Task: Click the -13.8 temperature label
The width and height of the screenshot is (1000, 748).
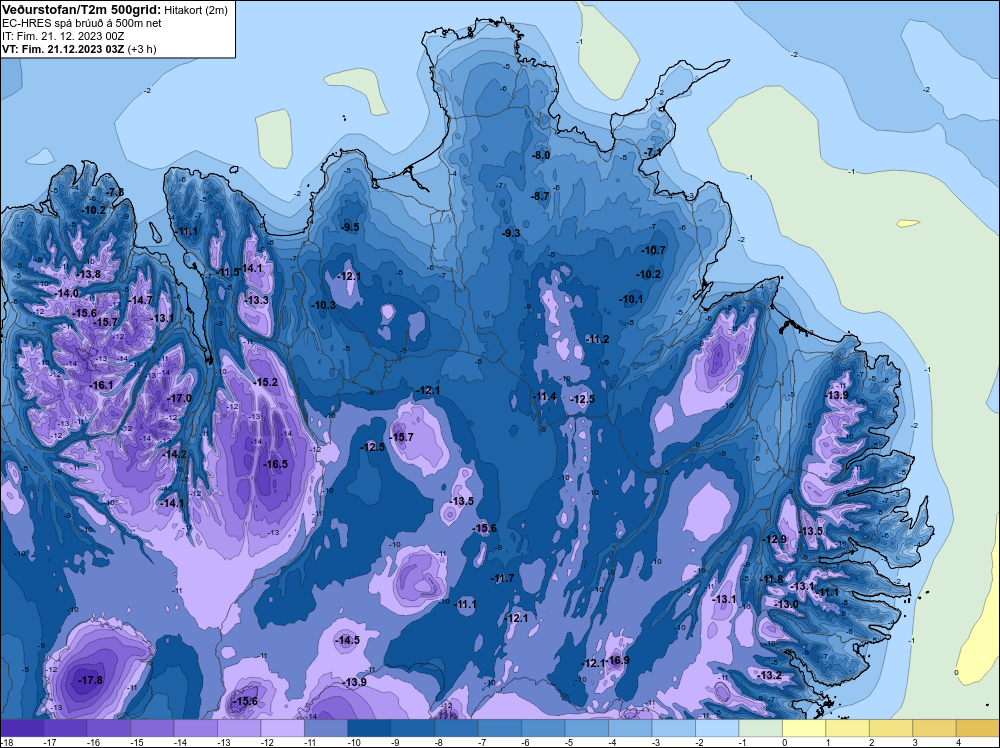Action: coord(88,275)
